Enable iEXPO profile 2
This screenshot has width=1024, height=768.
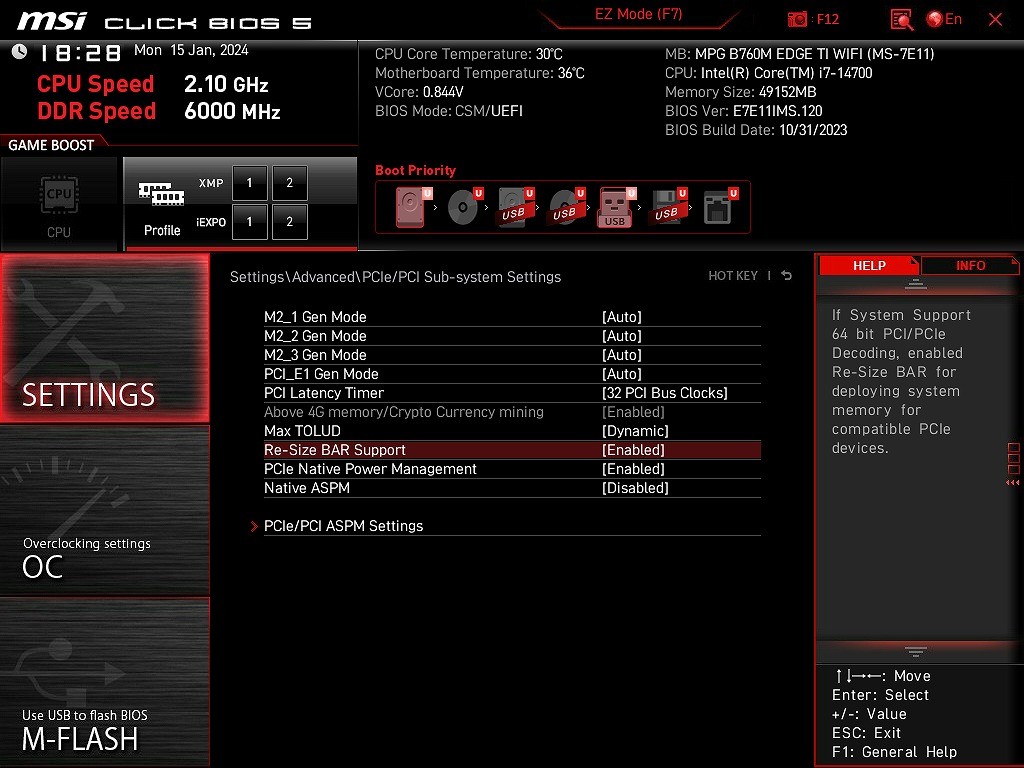pos(289,221)
